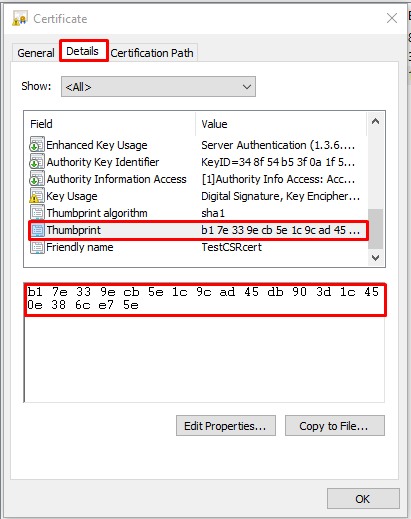Click the field list scroll up arrow
This screenshot has height=519, width=411.
pyautogui.click(x=375, y=122)
